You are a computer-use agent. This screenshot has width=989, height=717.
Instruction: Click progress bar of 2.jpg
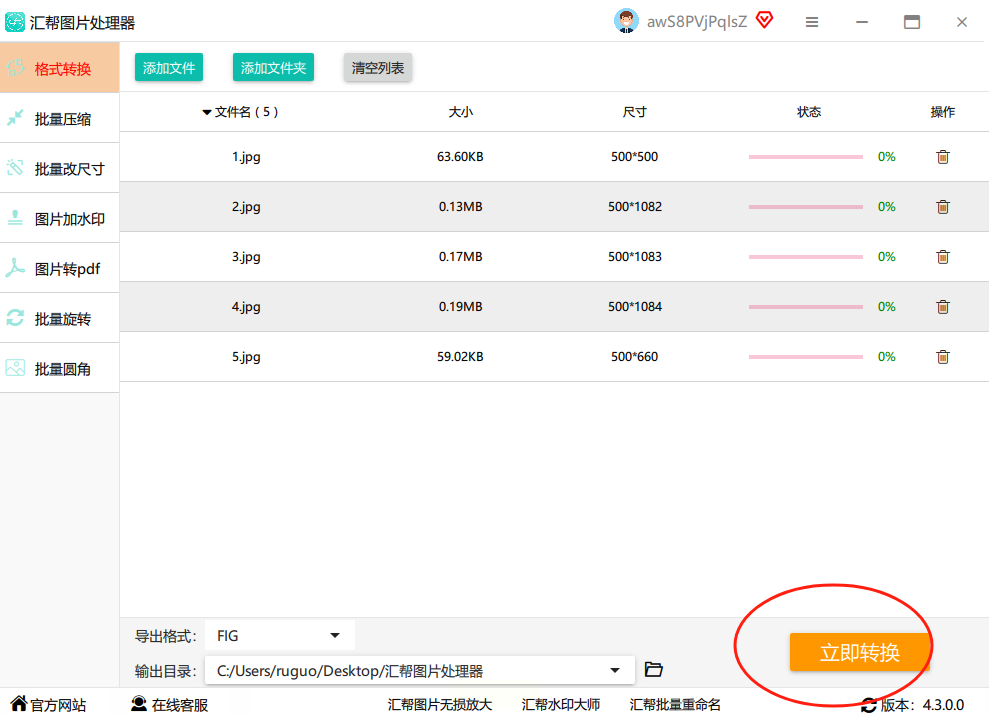coord(805,207)
